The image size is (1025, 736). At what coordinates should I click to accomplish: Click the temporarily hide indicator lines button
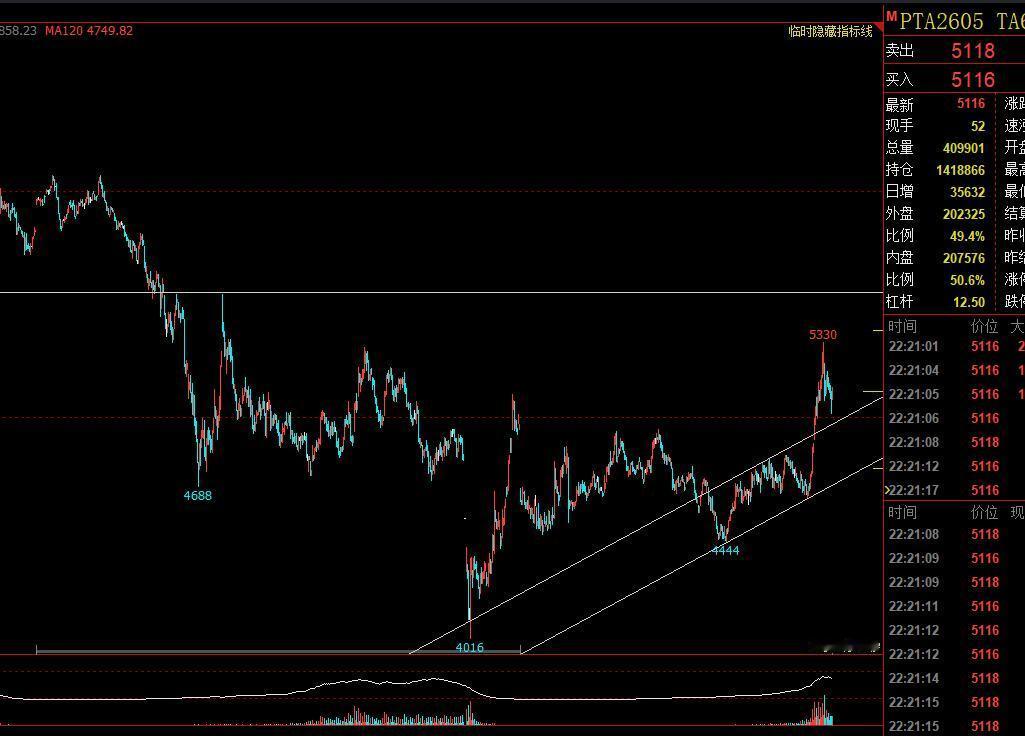tap(830, 31)
